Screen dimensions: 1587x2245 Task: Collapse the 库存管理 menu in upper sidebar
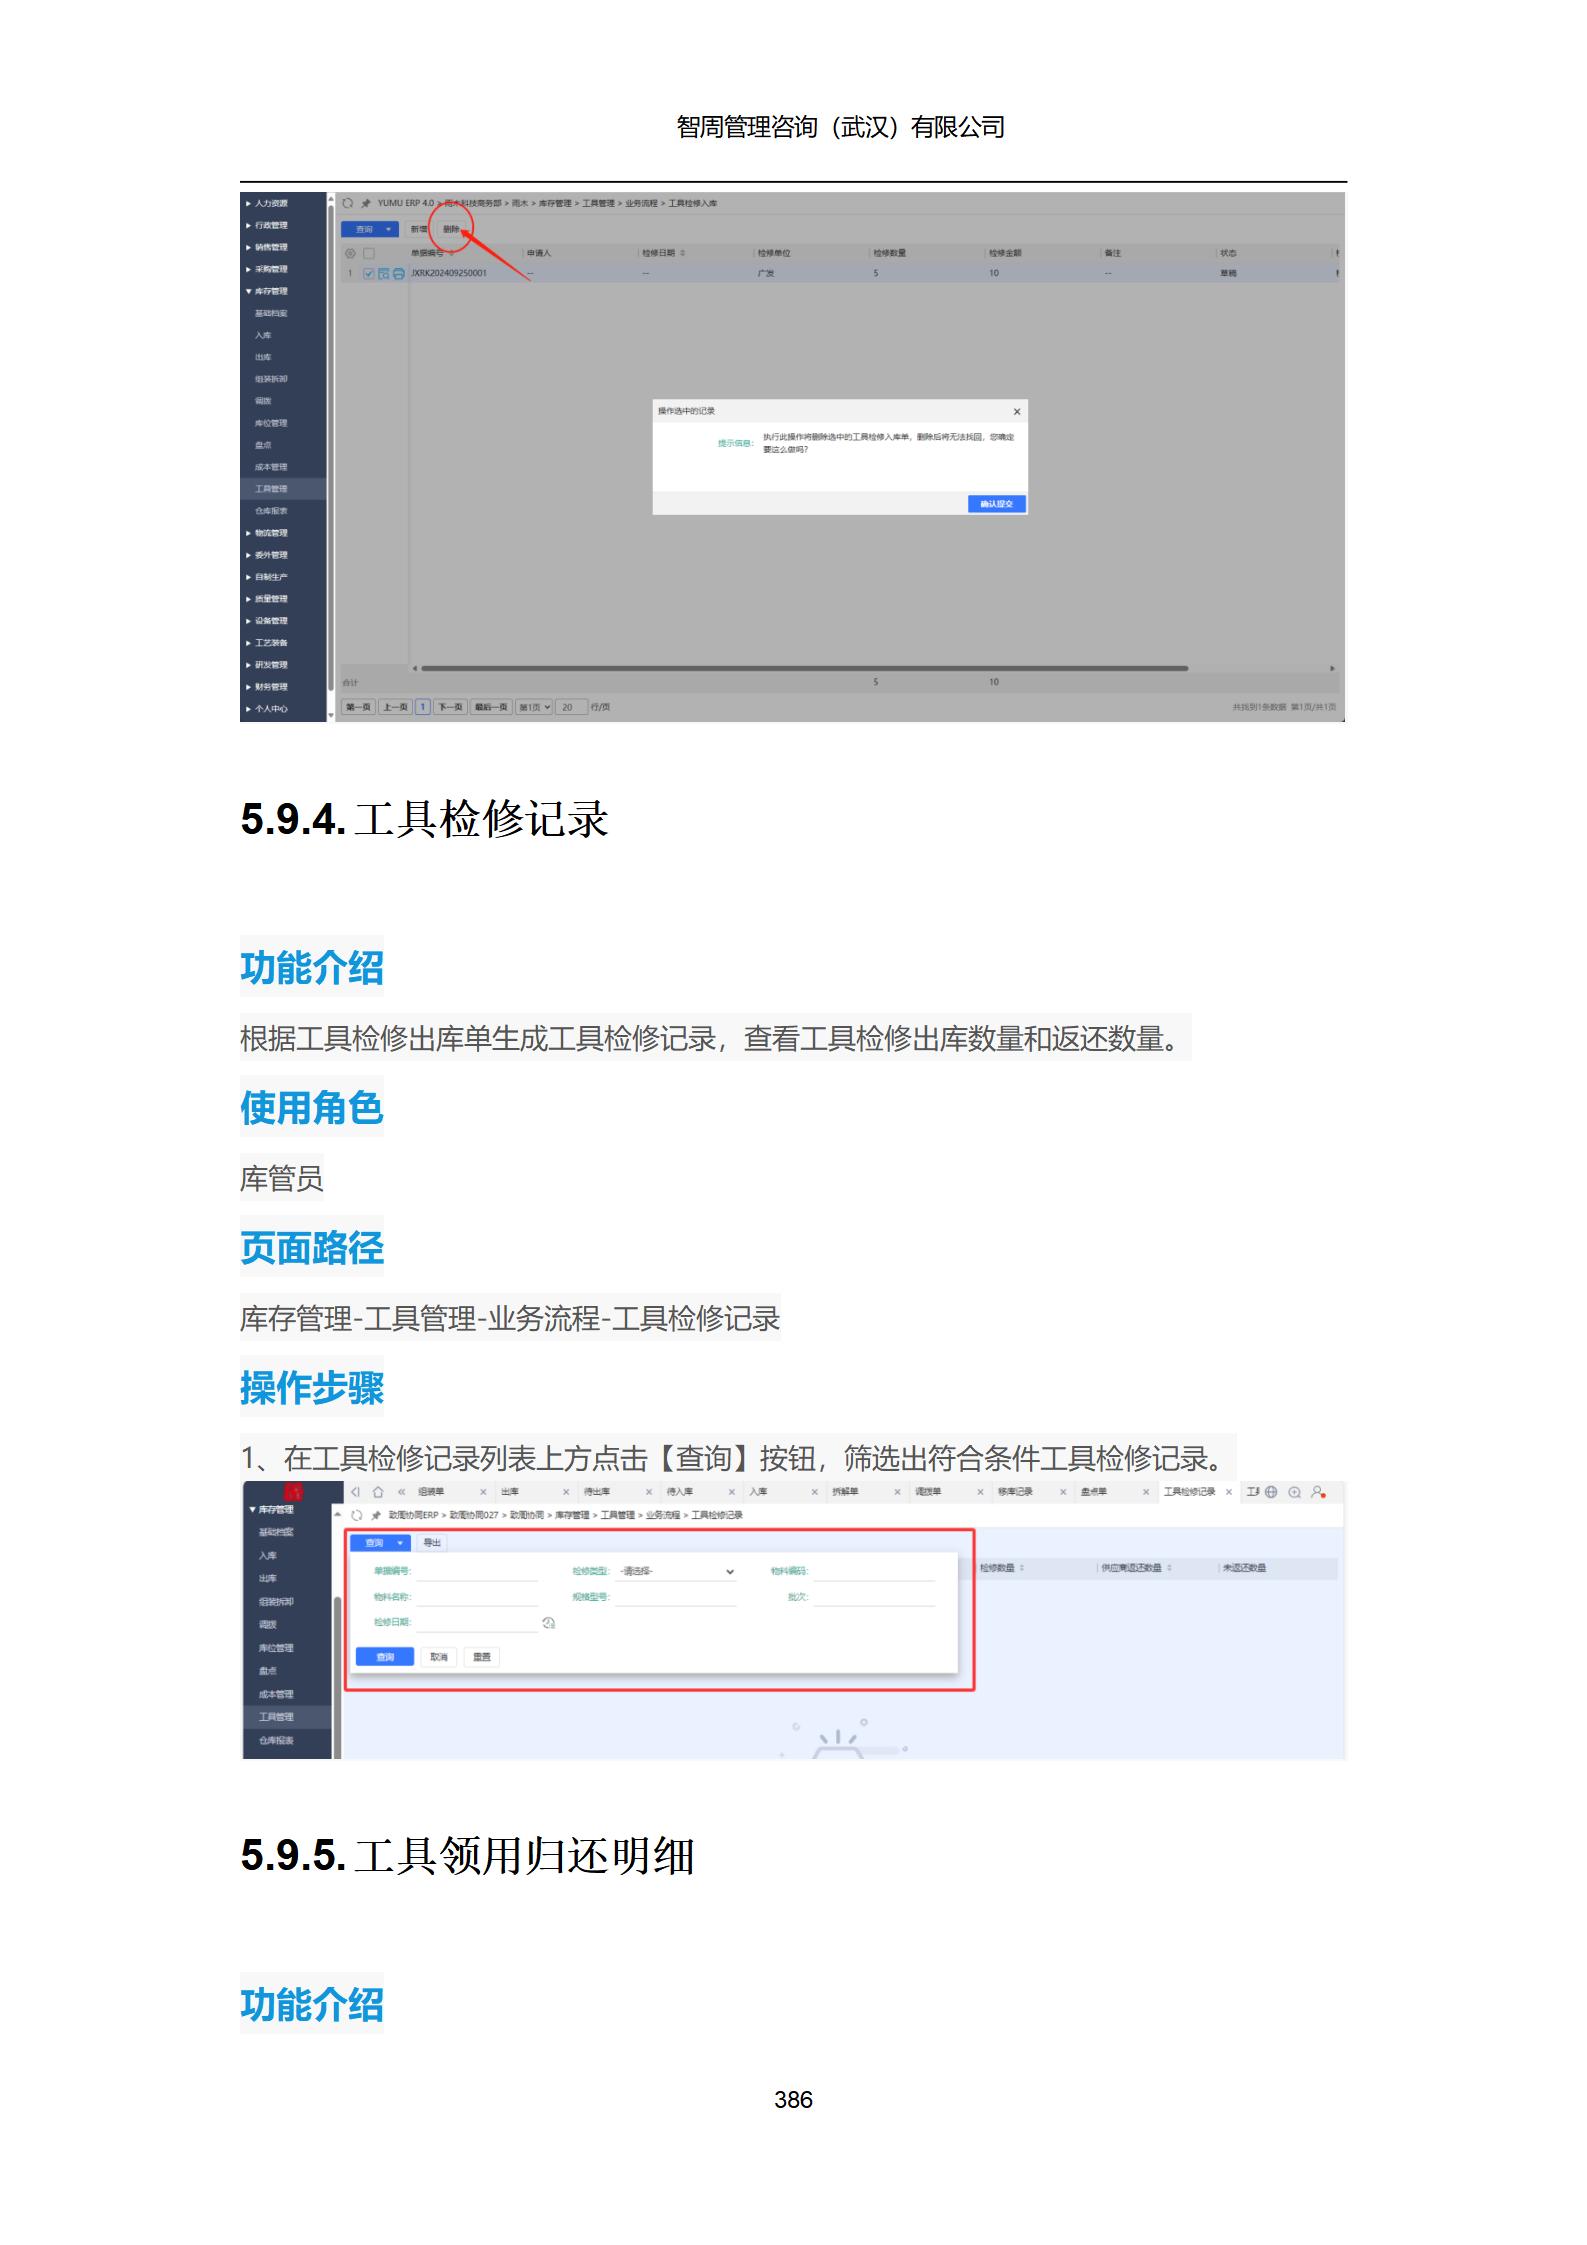[267, 291]
